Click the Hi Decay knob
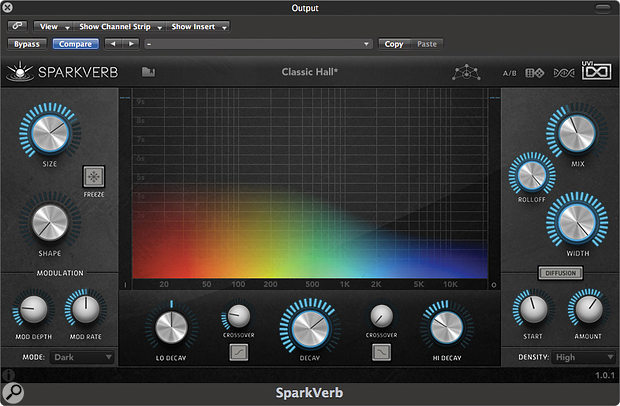The height and width of the screenshot is (406, 620). pyautogui.click(x=446, y=327)
